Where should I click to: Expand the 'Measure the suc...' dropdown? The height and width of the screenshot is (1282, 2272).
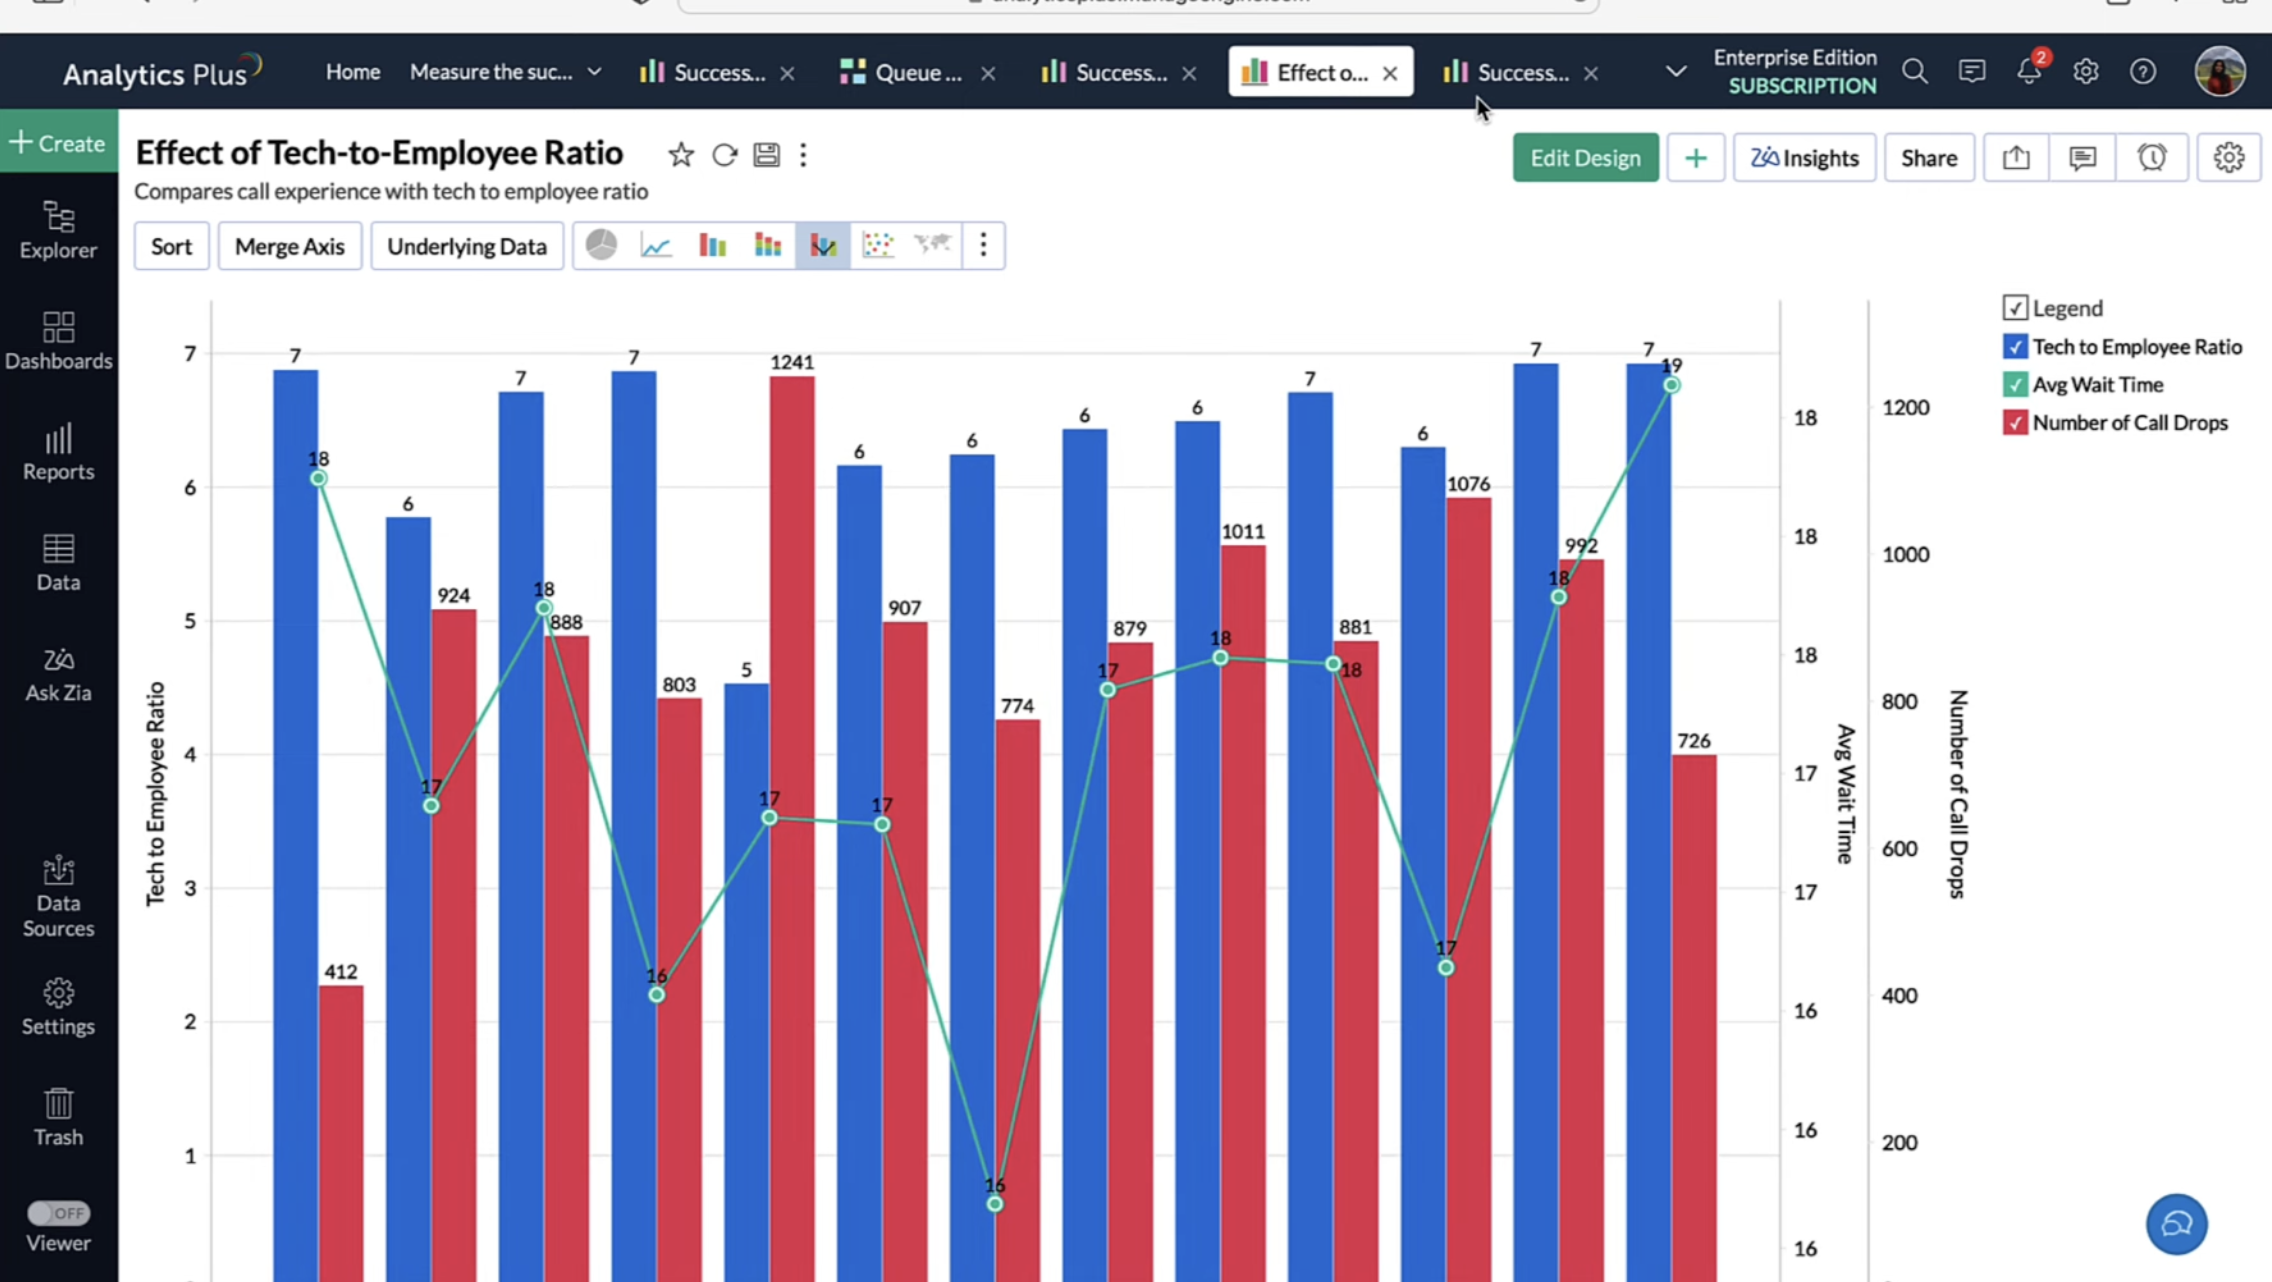[594, 72]
